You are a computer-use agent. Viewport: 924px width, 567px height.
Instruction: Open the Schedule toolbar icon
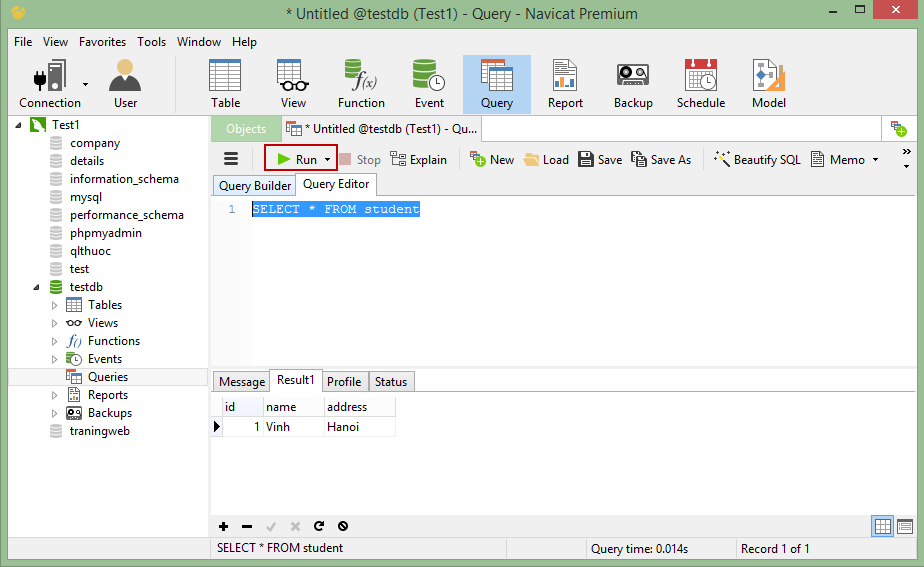[x=701, y=84]
